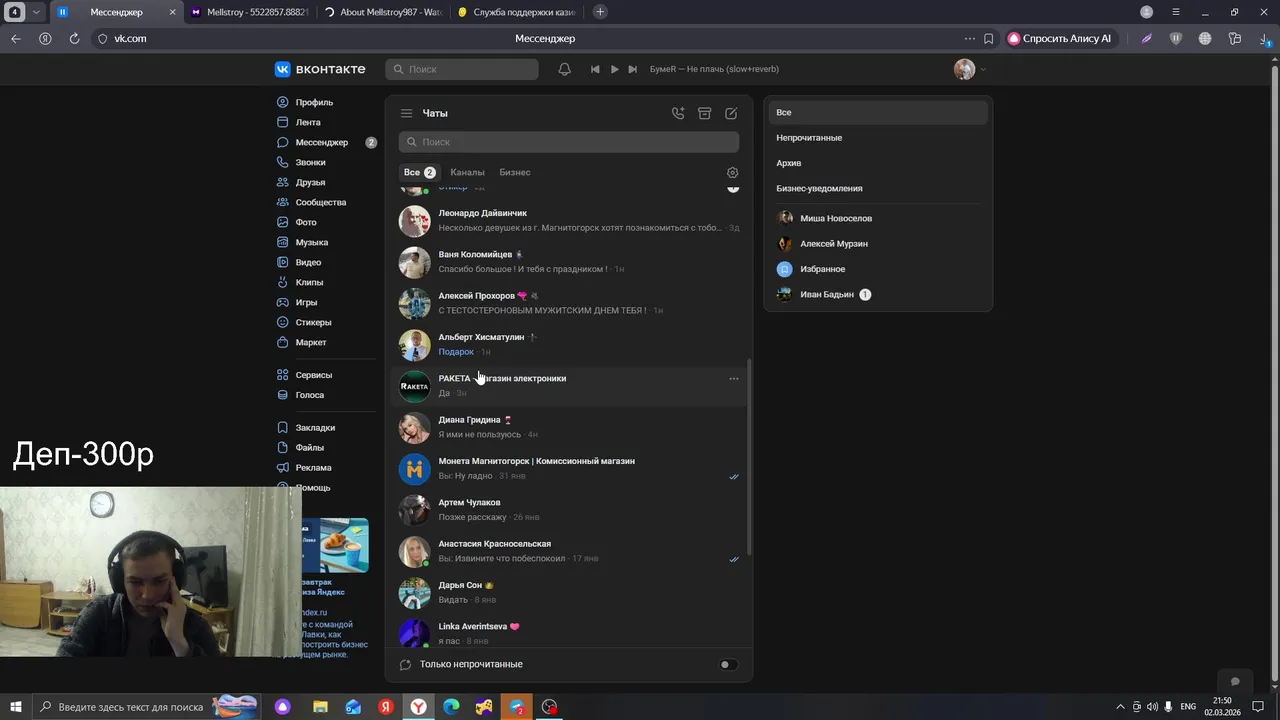This screenshot has height=720, width=1280.
Task: Skip to the next track
Action: click(632, 69)
